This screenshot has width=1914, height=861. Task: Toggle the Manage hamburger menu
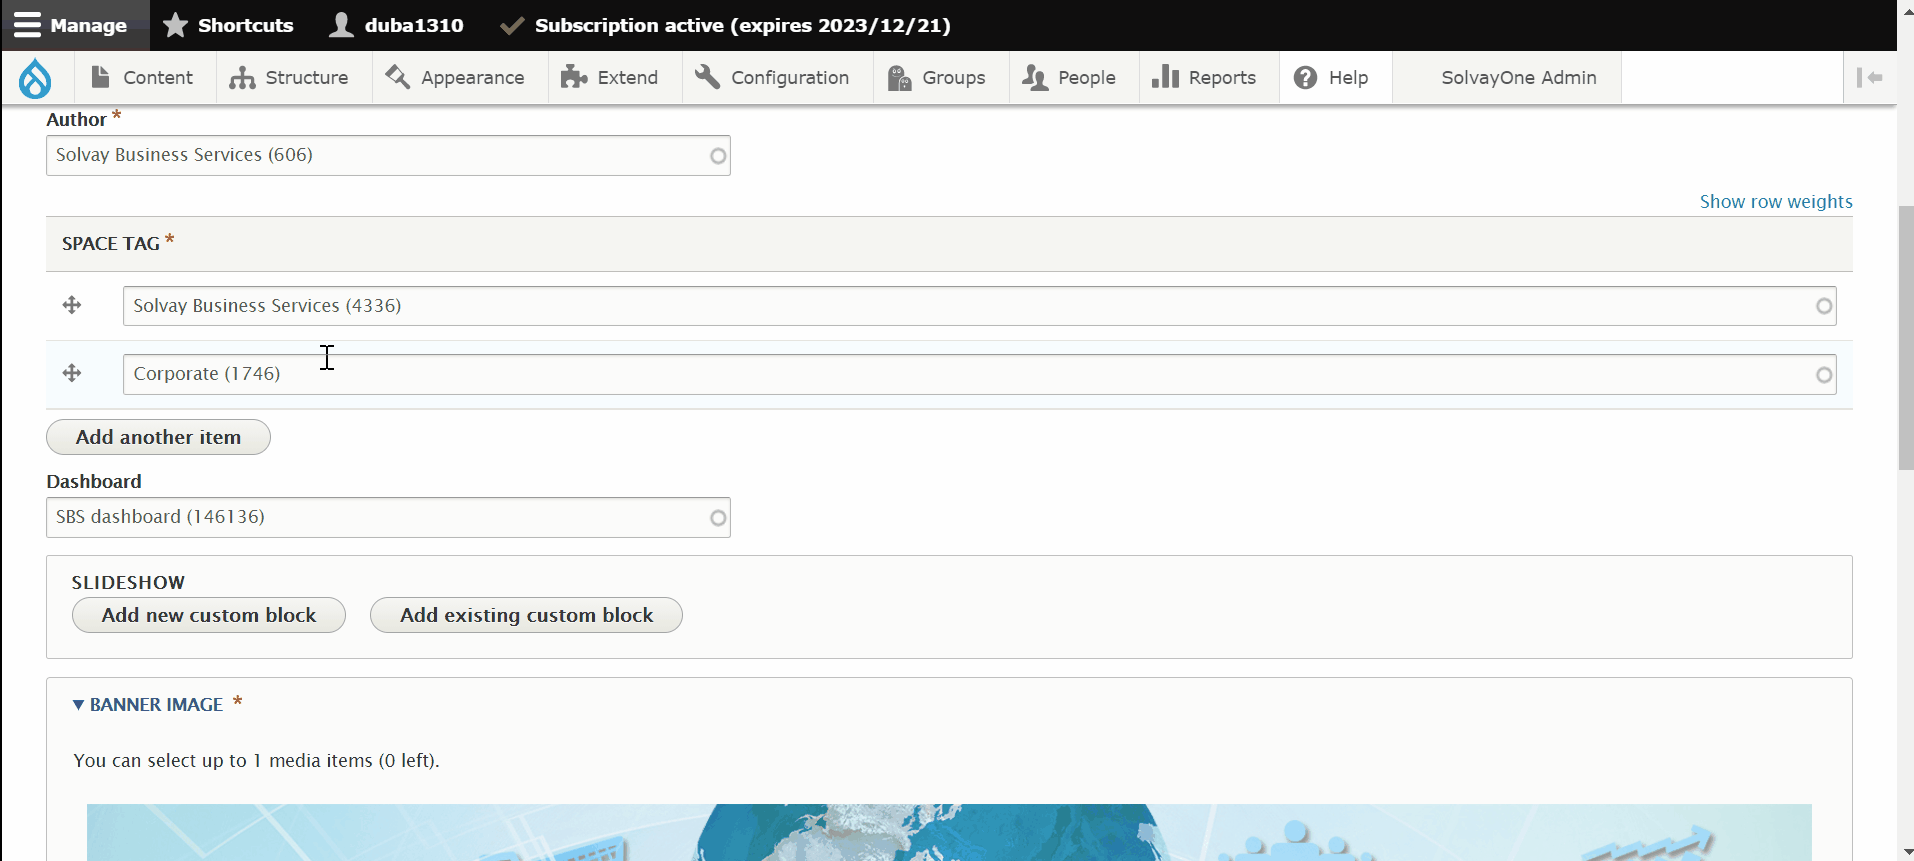click(71, 25)
